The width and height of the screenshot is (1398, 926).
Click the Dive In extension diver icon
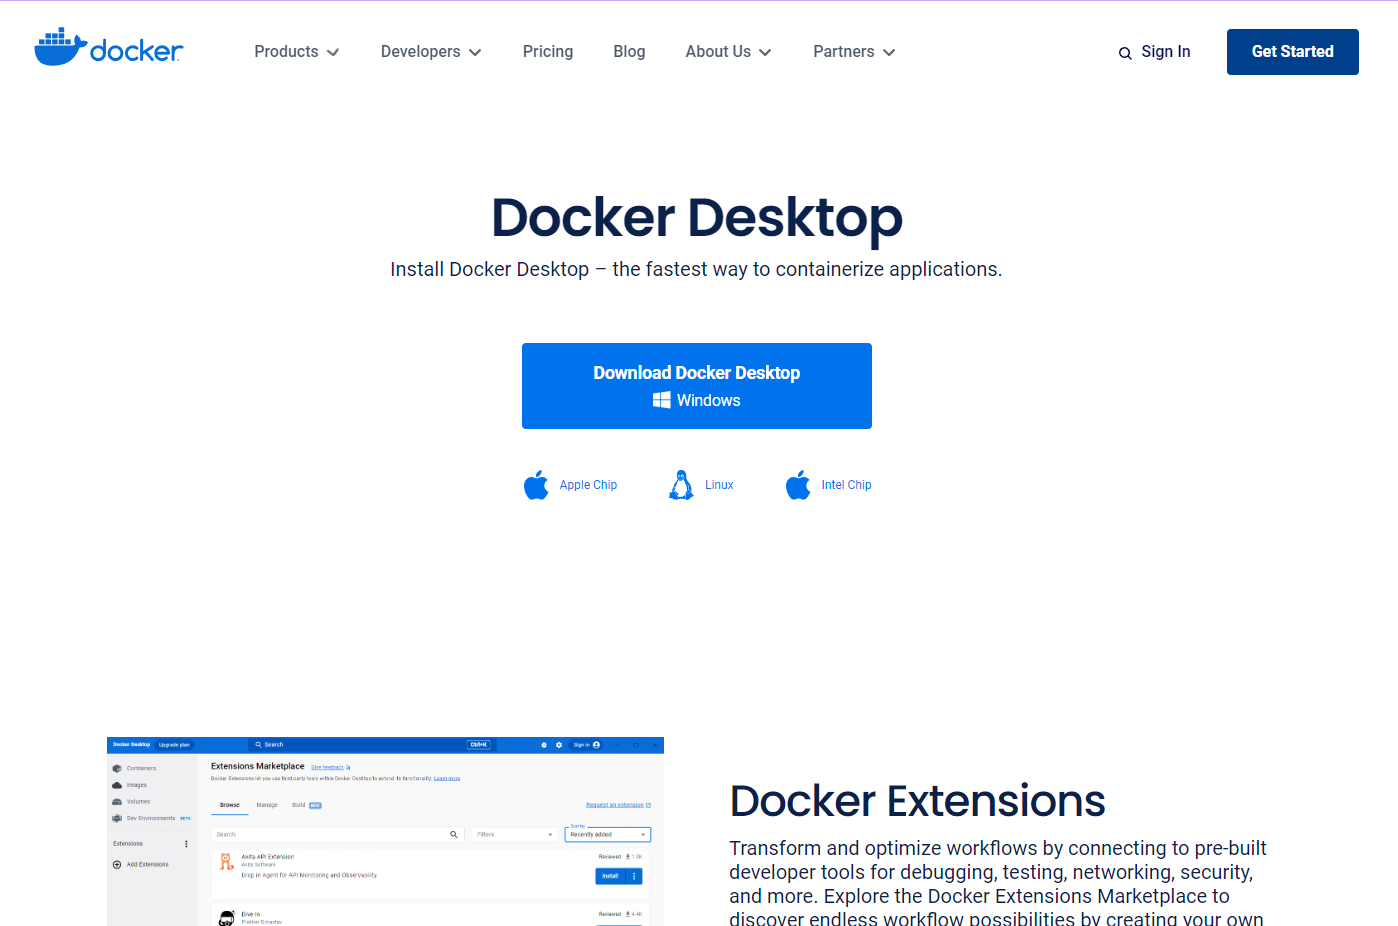[227, 918]
